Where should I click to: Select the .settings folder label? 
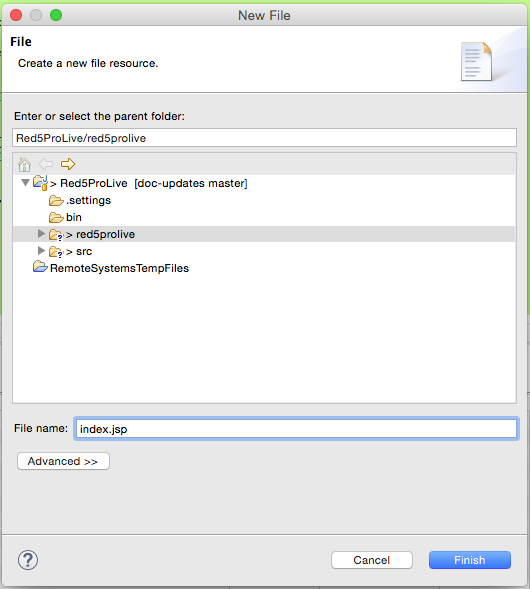coord(88,201)
